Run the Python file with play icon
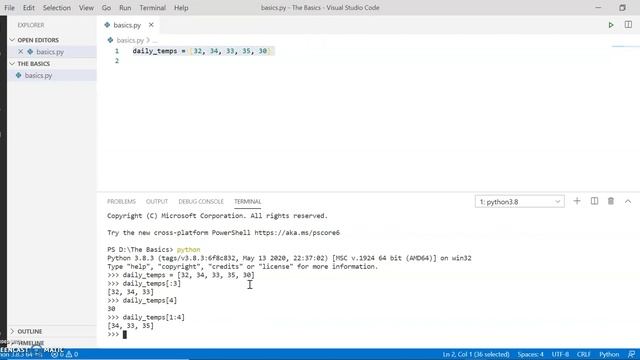640x360 pixels. coord(611,25)
